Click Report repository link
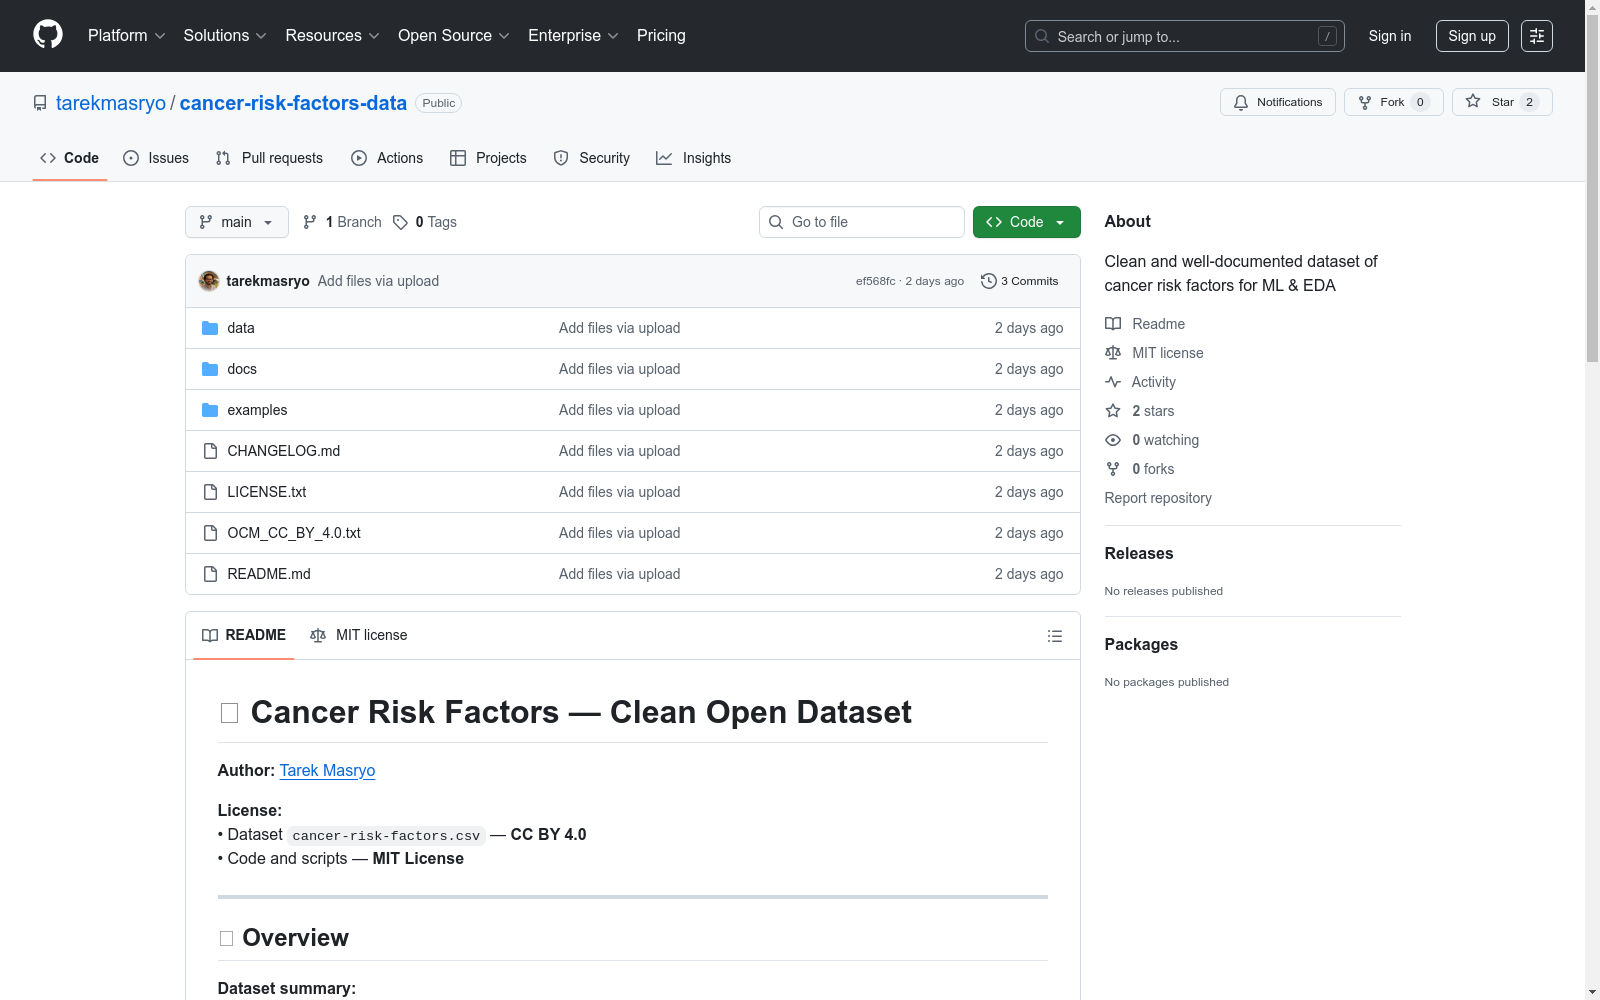The height and width of the screenshot is (1000, 1600). tap(1158, 498)
